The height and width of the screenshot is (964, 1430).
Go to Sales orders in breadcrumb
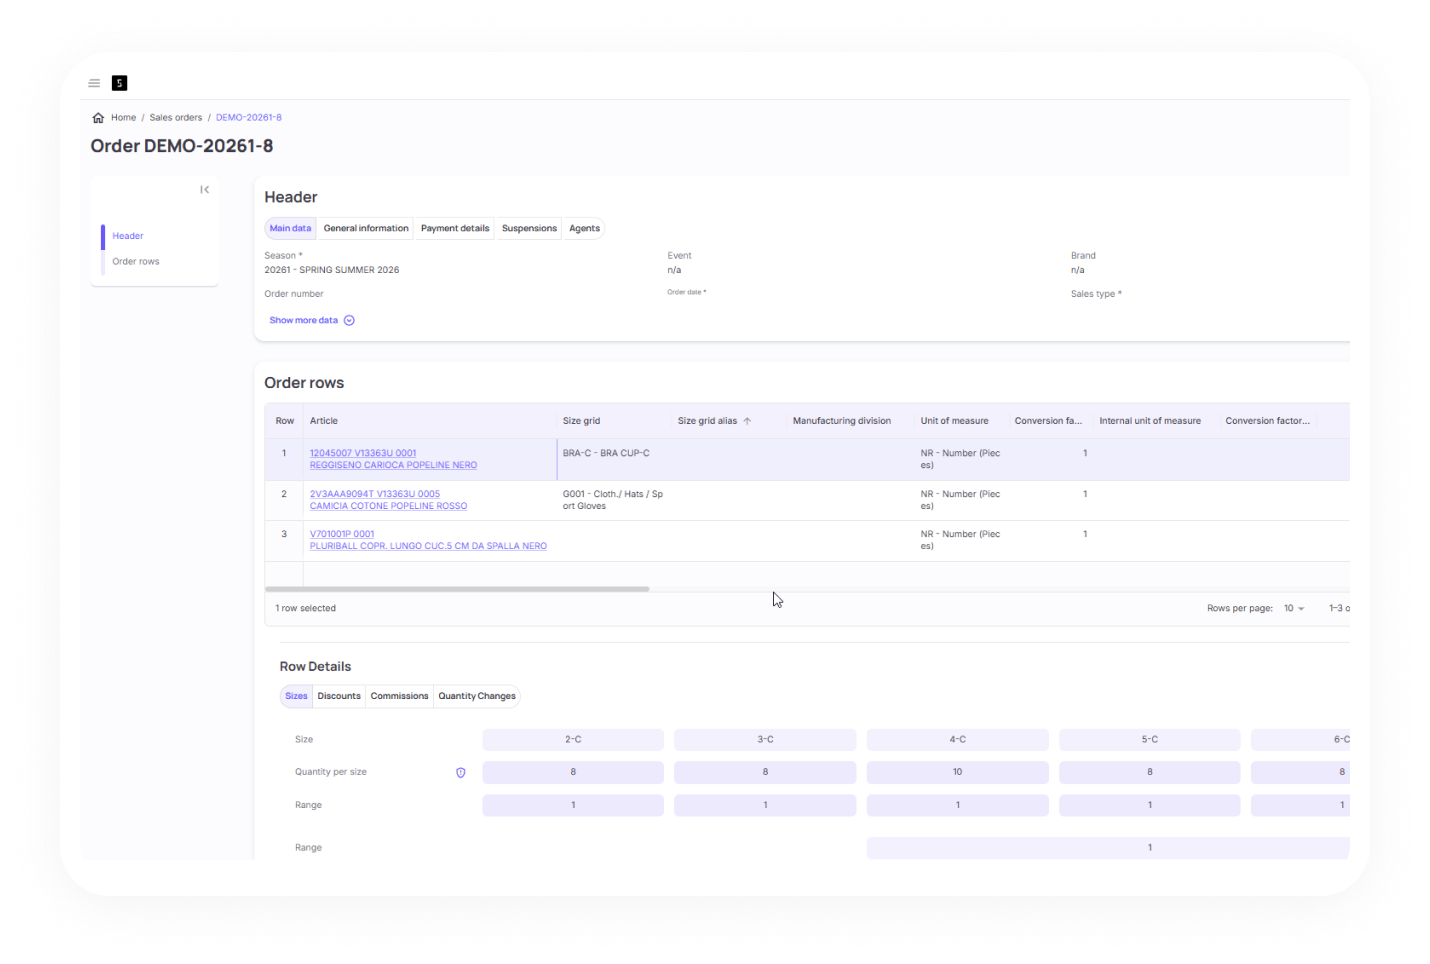tap(176, 118)
